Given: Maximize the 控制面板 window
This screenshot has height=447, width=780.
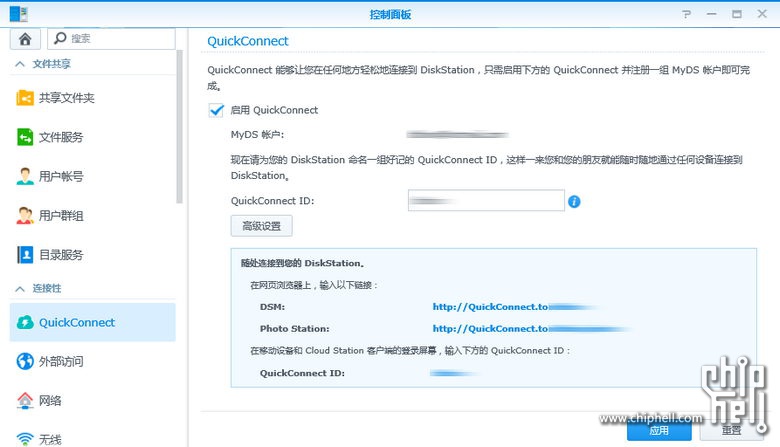Looking at the screenshot, I should coord(737,14).
